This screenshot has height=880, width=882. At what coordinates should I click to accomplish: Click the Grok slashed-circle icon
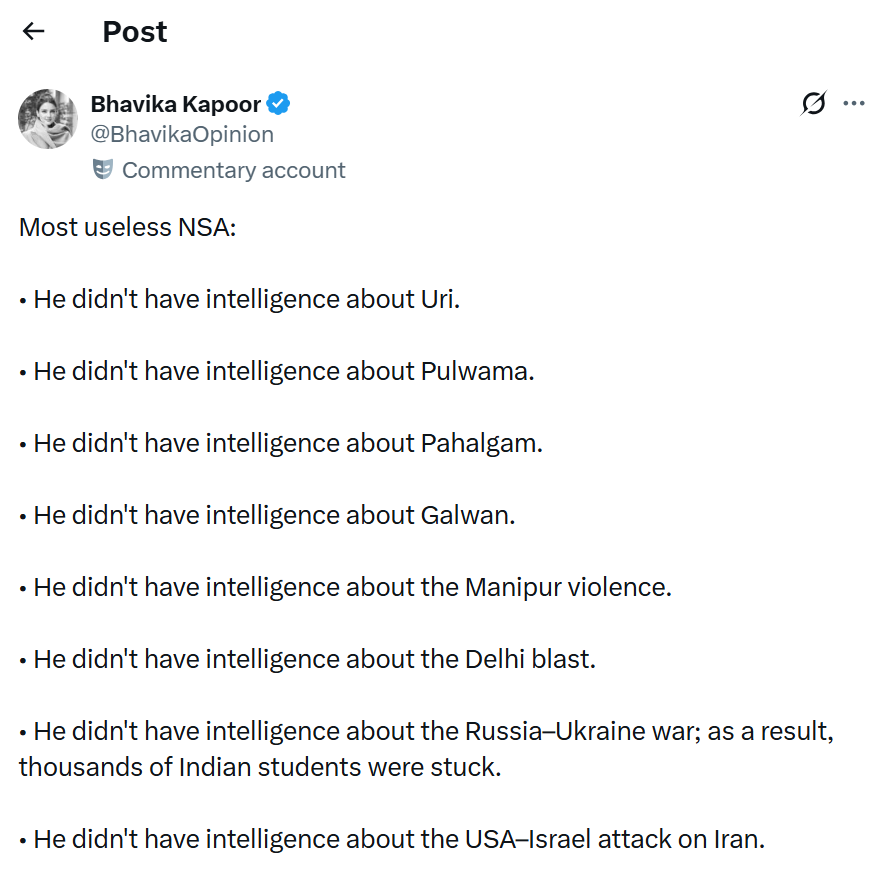tap(814, 103)
